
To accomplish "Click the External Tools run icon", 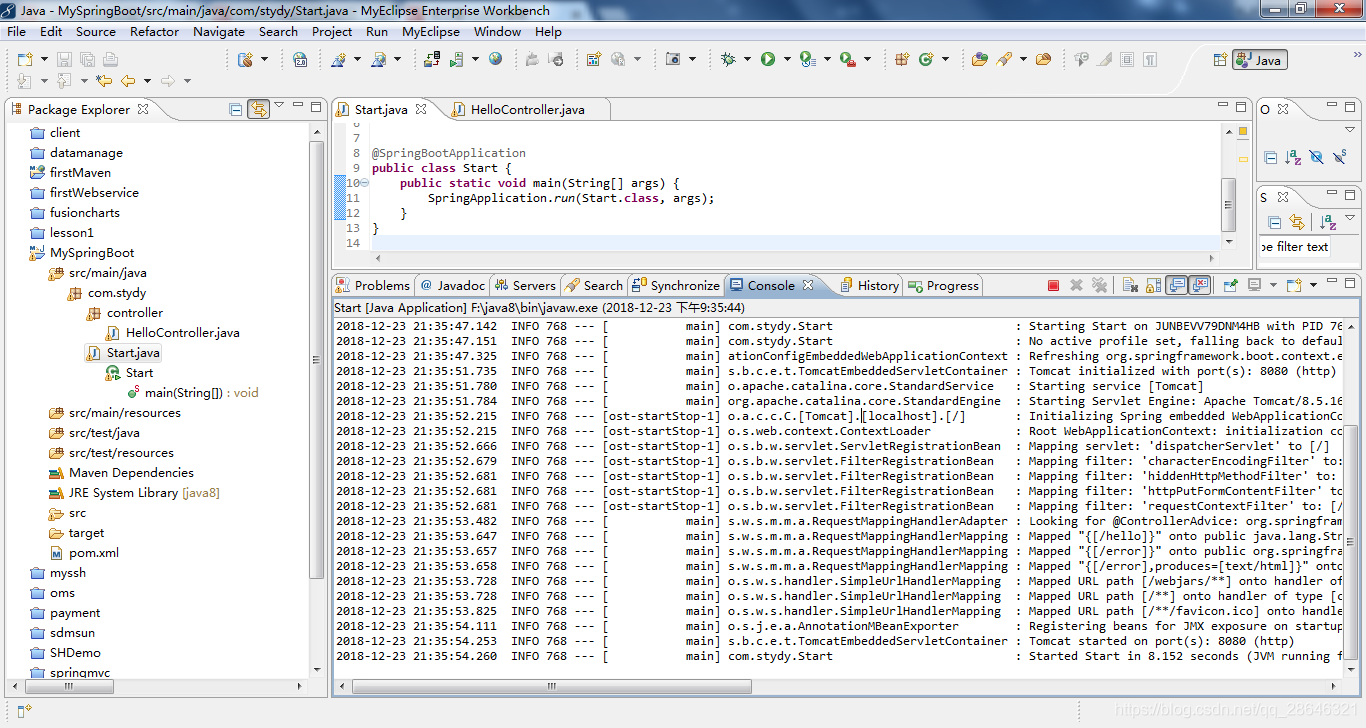I will click(848, 59).
